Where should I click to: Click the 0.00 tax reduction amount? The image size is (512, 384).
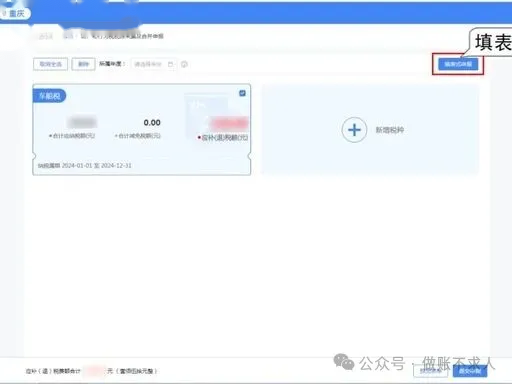click(152, 123)
